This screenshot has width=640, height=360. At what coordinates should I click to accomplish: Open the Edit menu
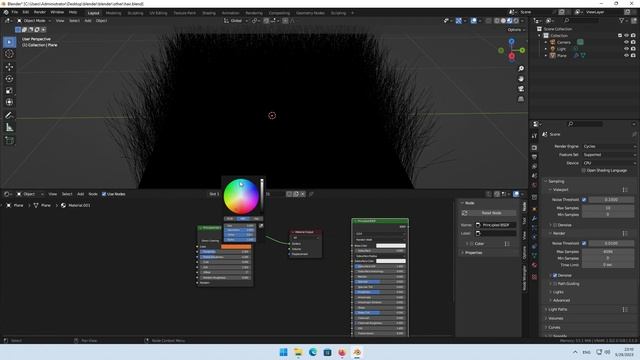(26, 12)
